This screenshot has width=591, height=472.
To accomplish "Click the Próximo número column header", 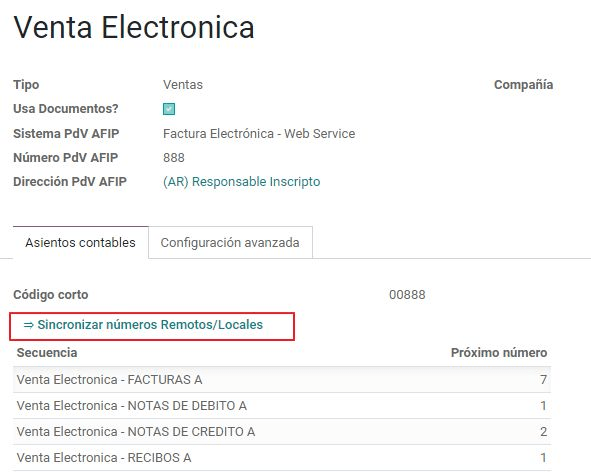I will pos(499,353).
